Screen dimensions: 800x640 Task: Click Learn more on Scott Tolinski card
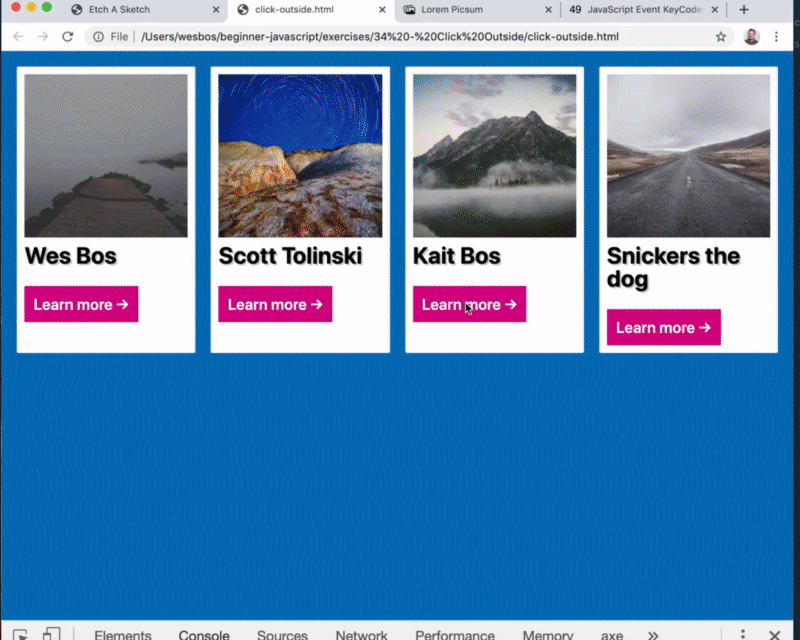pos(275,304)
